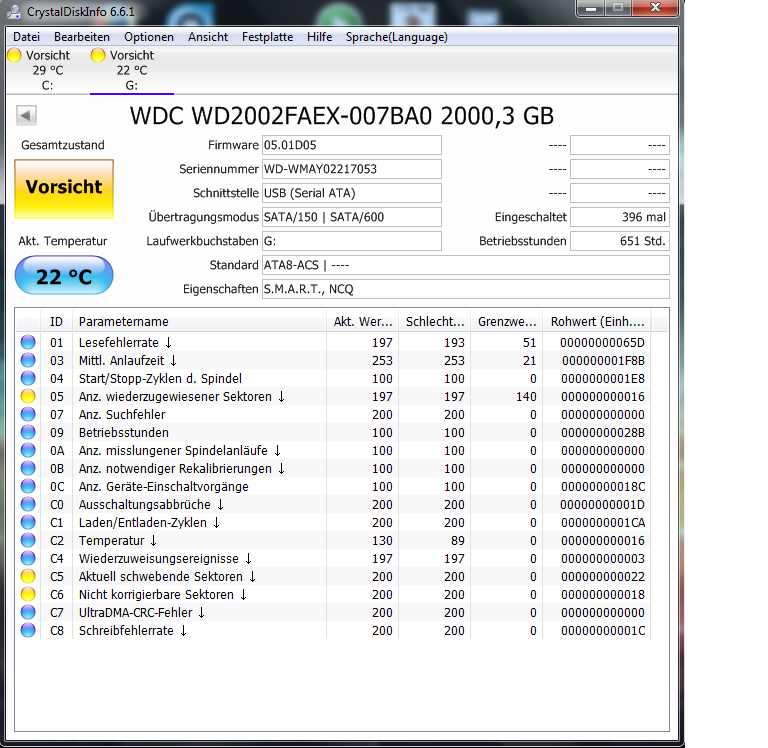
Task: Click the yellow Vorsicht health status button
Action: pyautogui.click(x=64, y=189)
